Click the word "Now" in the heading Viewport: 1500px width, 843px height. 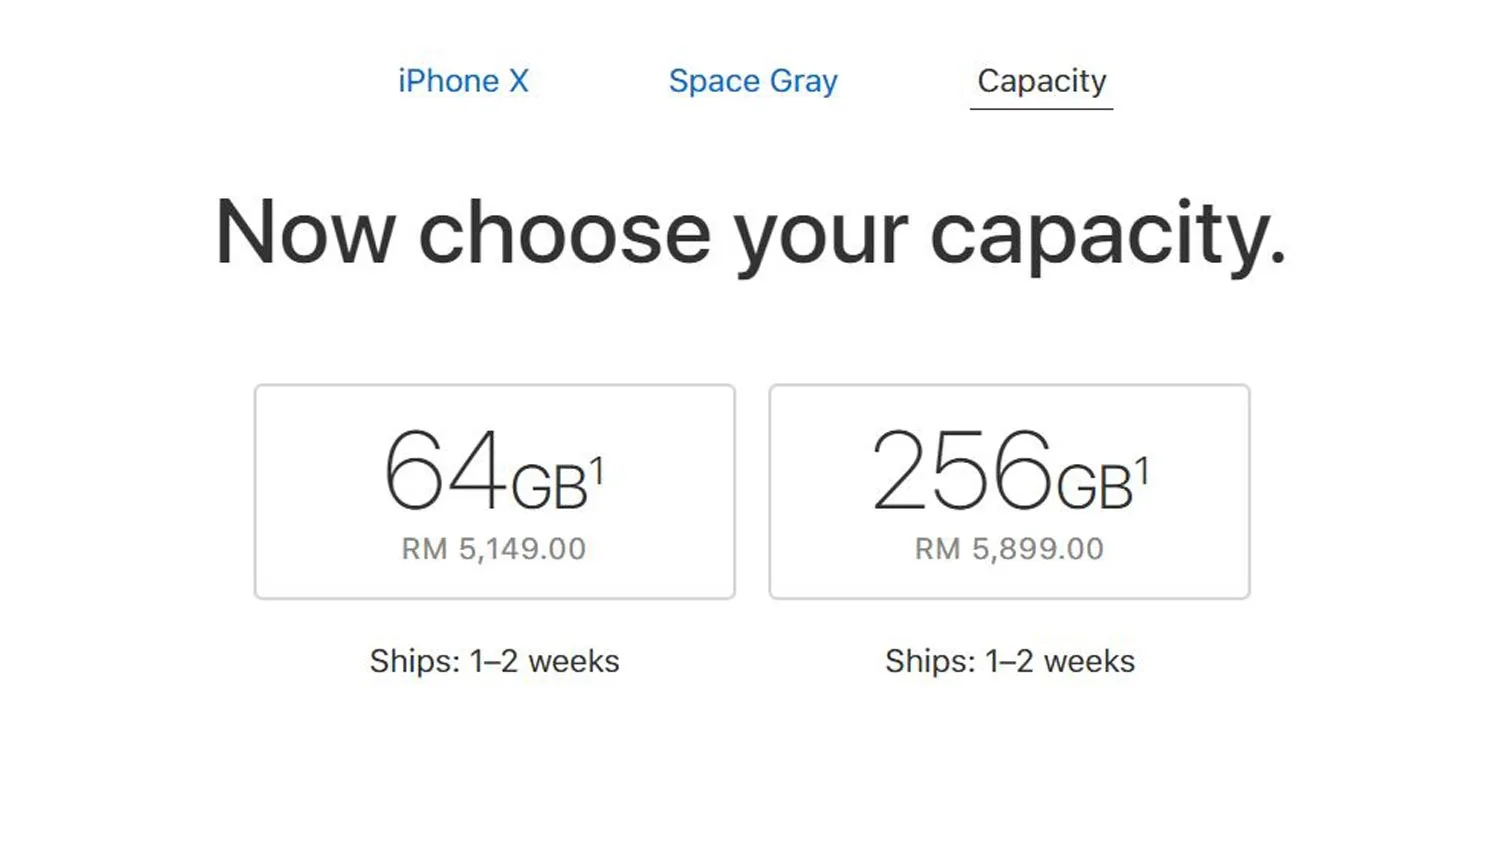[305, 233]
